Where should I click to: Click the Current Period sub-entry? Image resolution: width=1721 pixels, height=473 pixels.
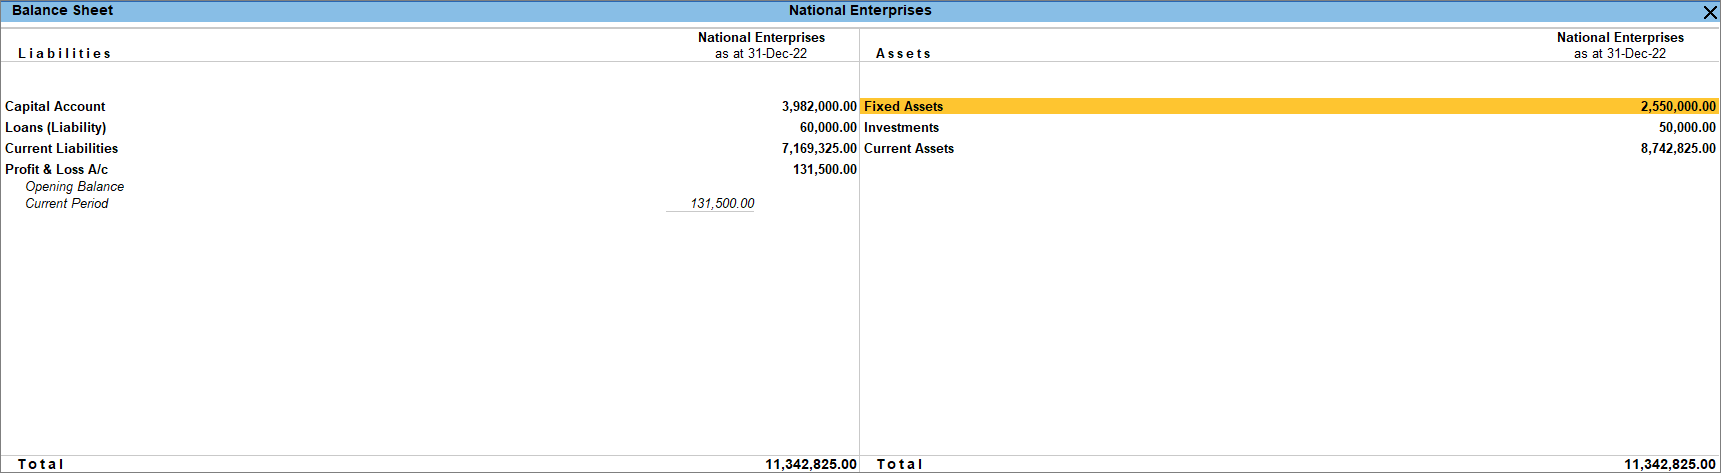coord(67,203)
